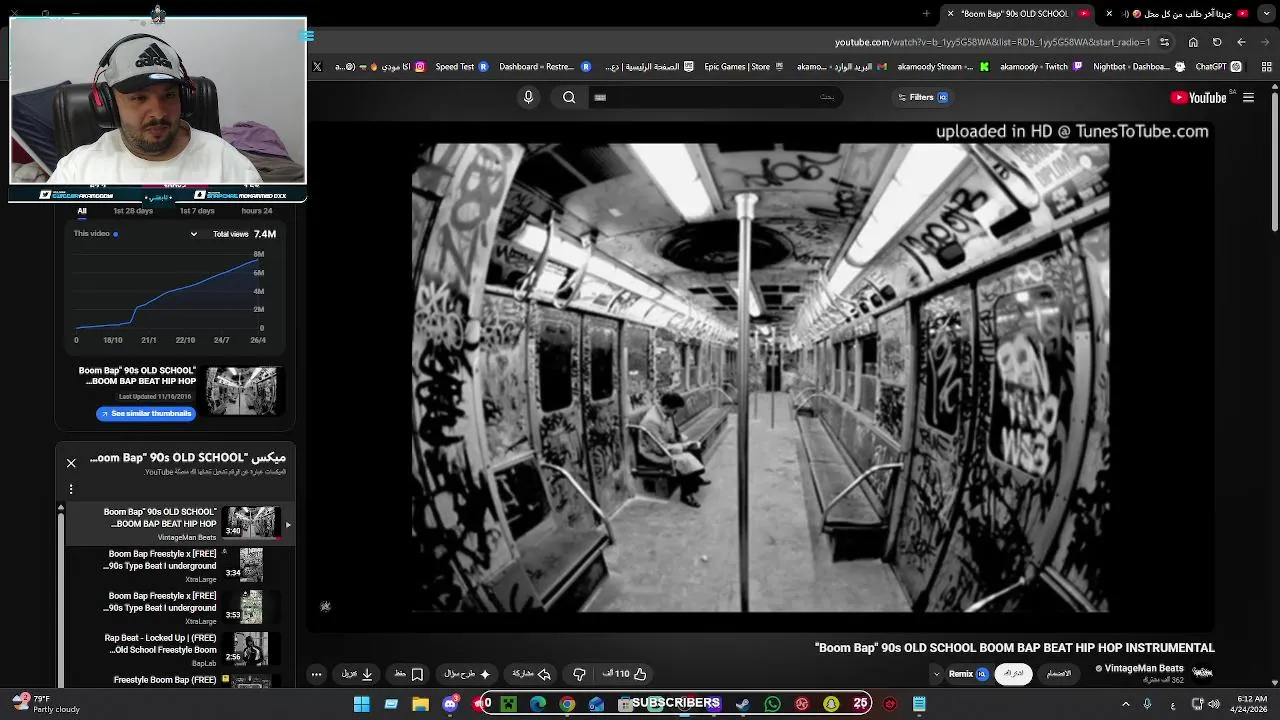
Task: Close the mix playlist panel
Action: (71, 463)
